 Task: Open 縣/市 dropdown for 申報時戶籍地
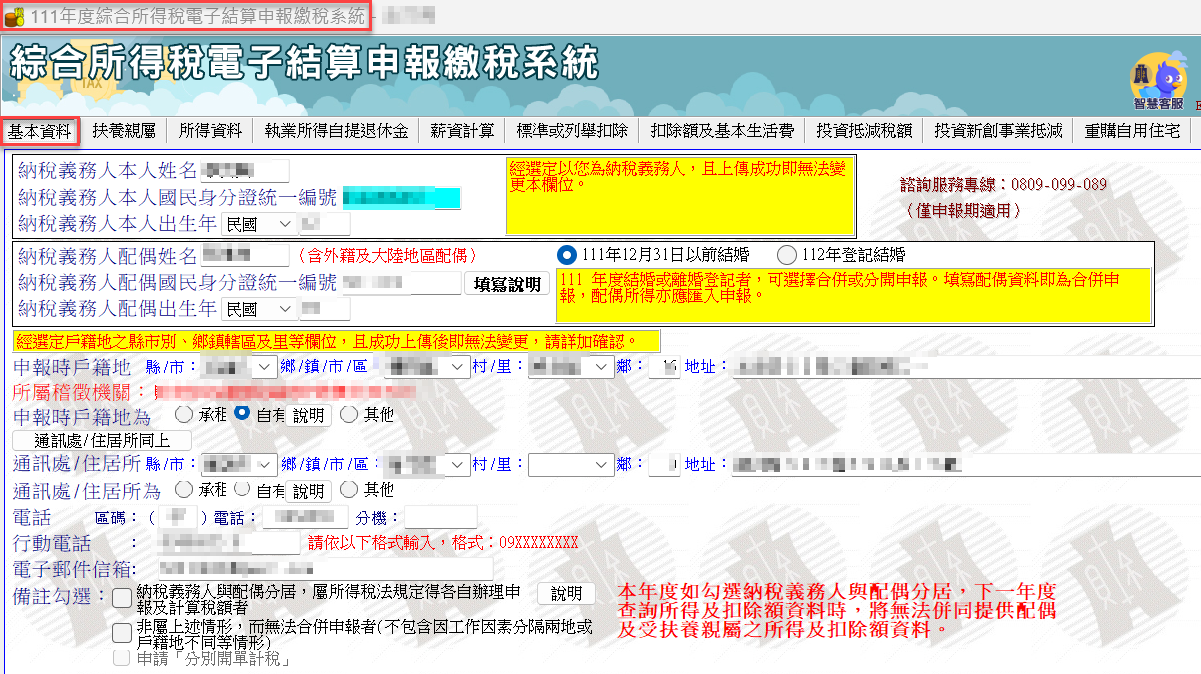[x=238, y=367]
